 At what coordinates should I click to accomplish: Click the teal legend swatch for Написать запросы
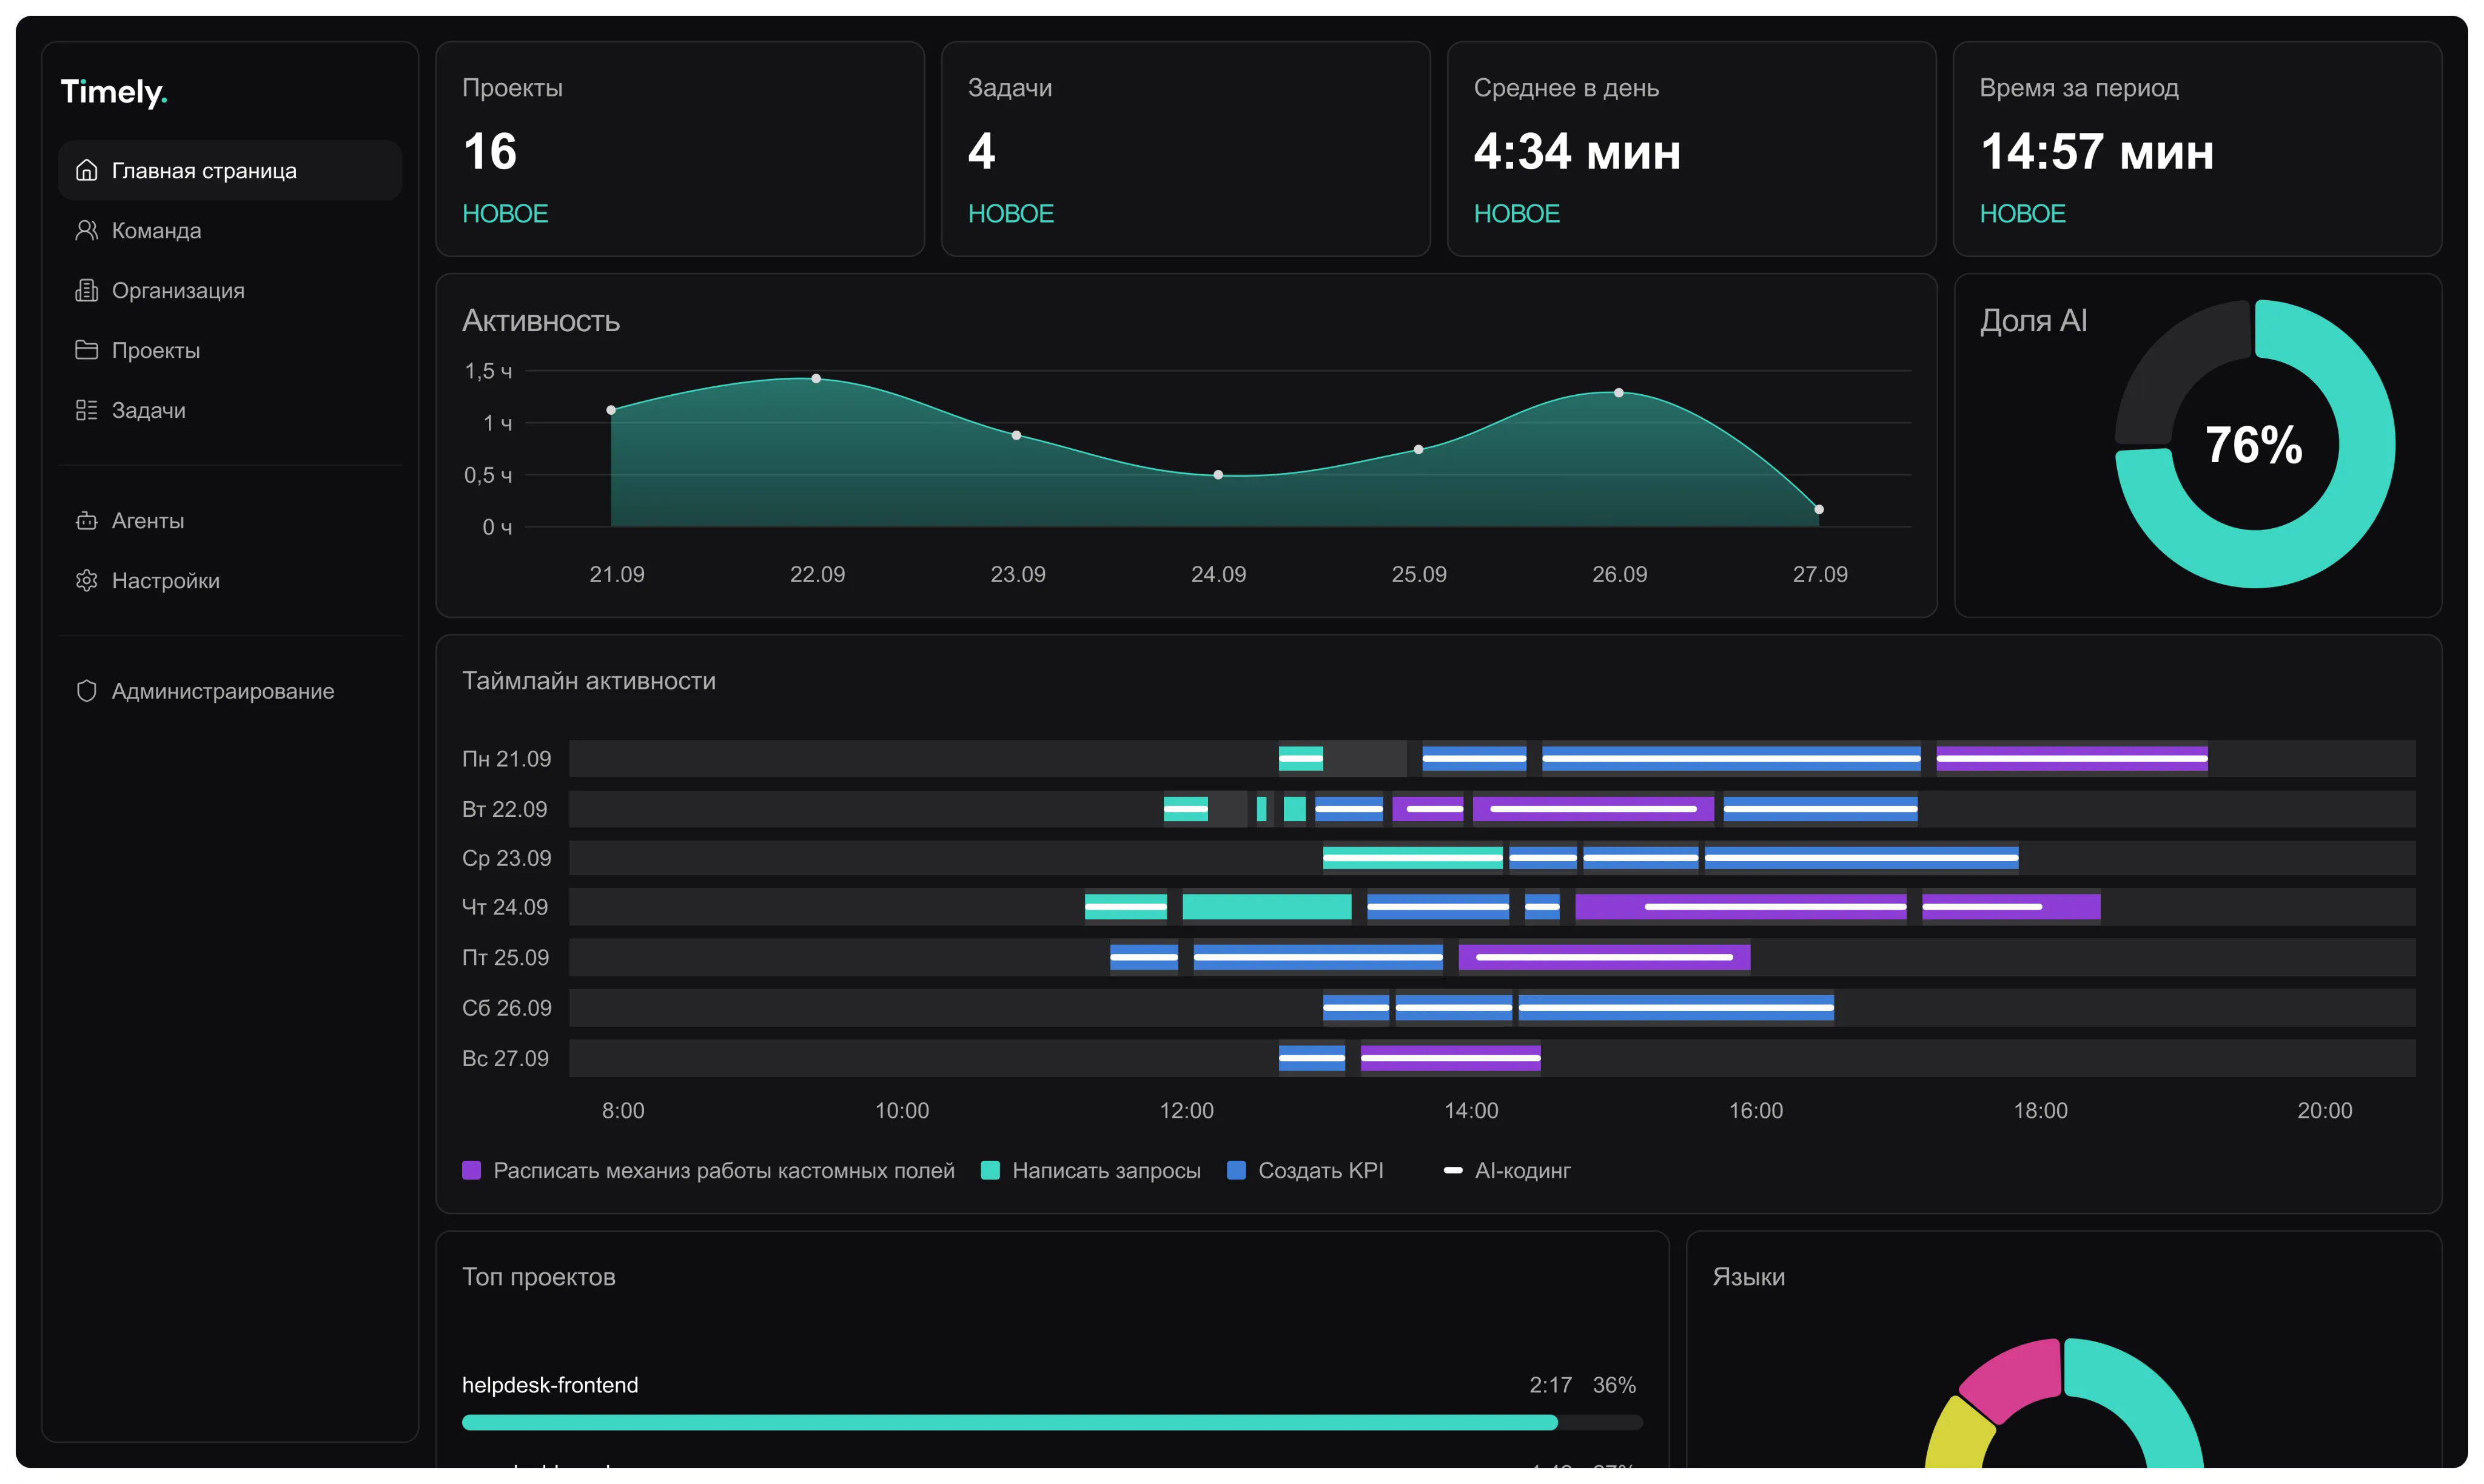[x=991, y=1170]
